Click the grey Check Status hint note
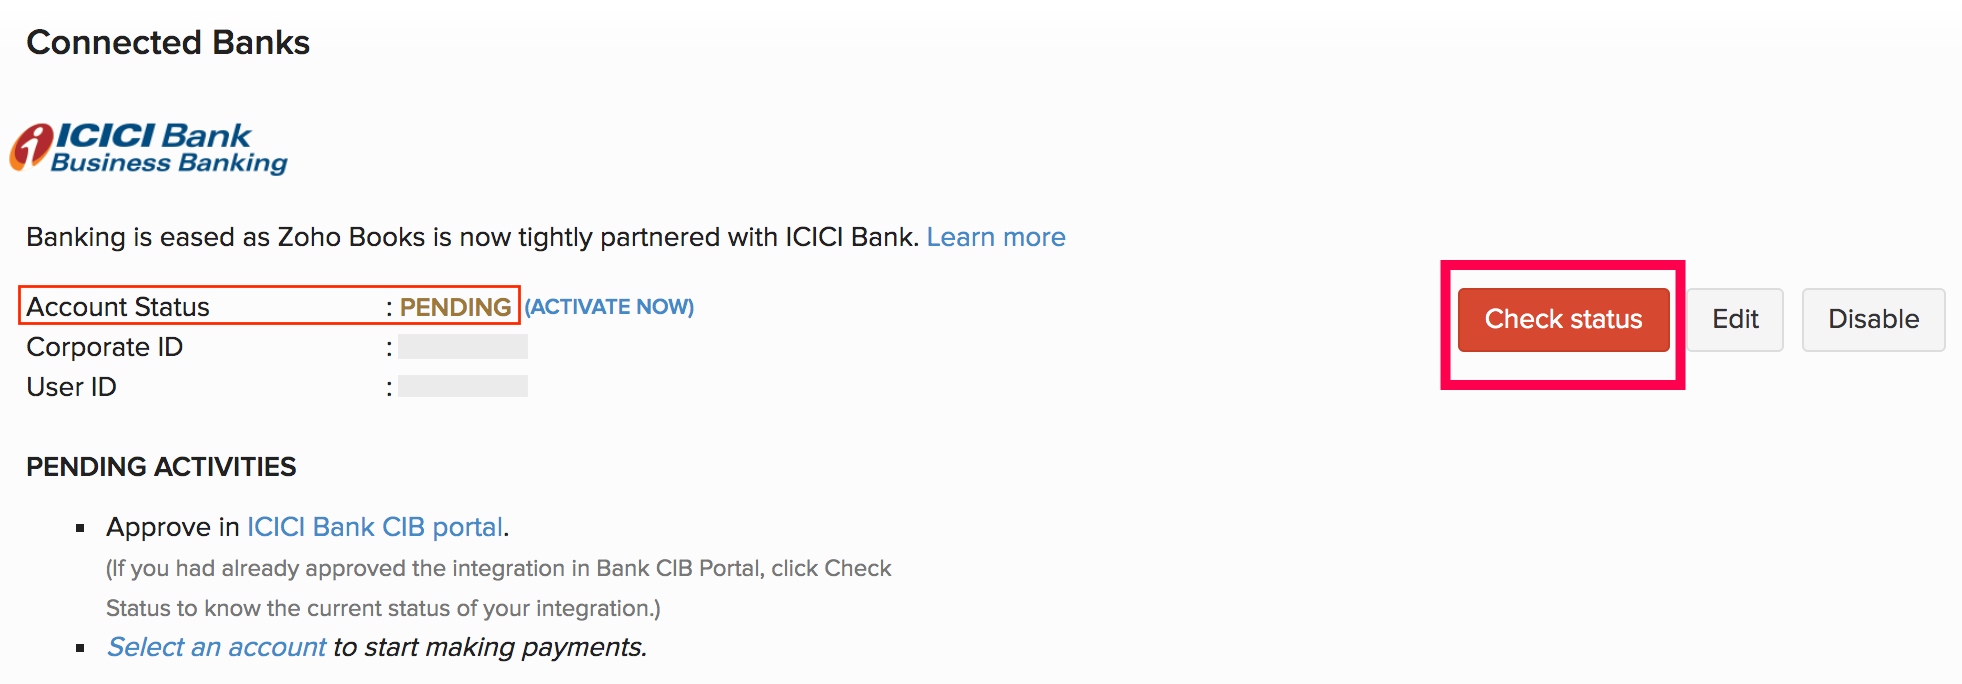The height and width of the screenshot is (684, 1962). coord(498,588)
